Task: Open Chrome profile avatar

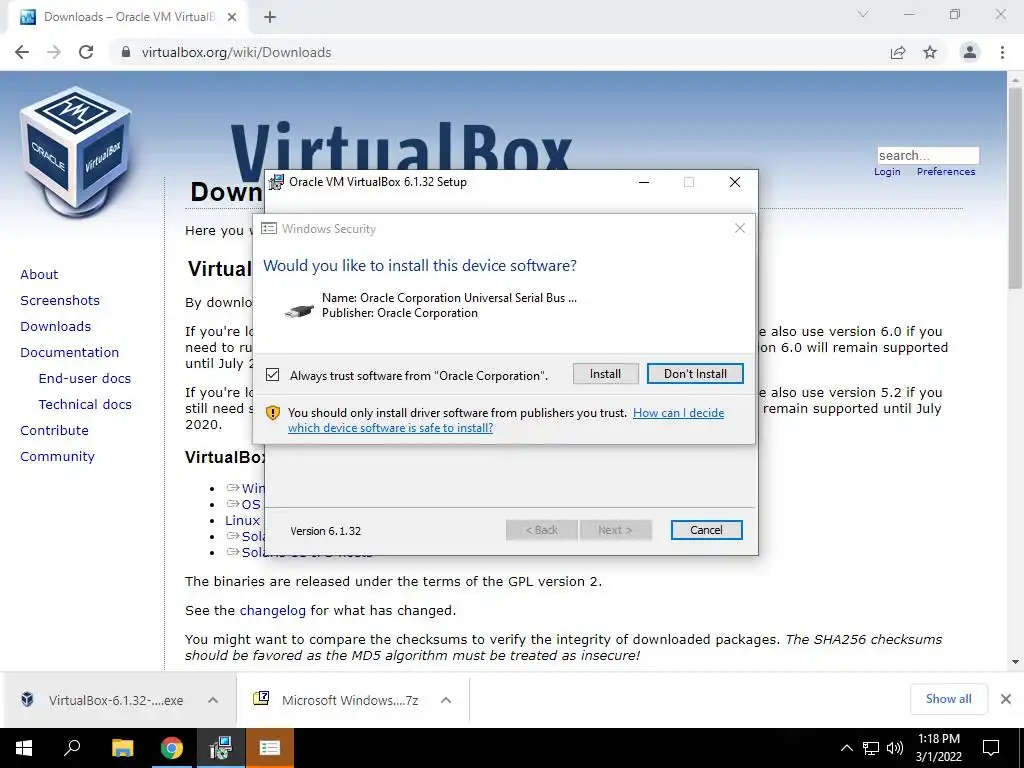Action: point(970,52)
